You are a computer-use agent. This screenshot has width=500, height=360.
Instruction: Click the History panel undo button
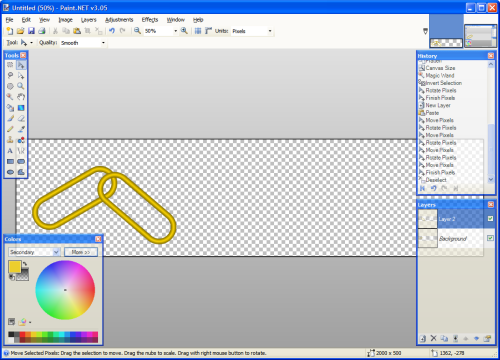click(433, 188)
